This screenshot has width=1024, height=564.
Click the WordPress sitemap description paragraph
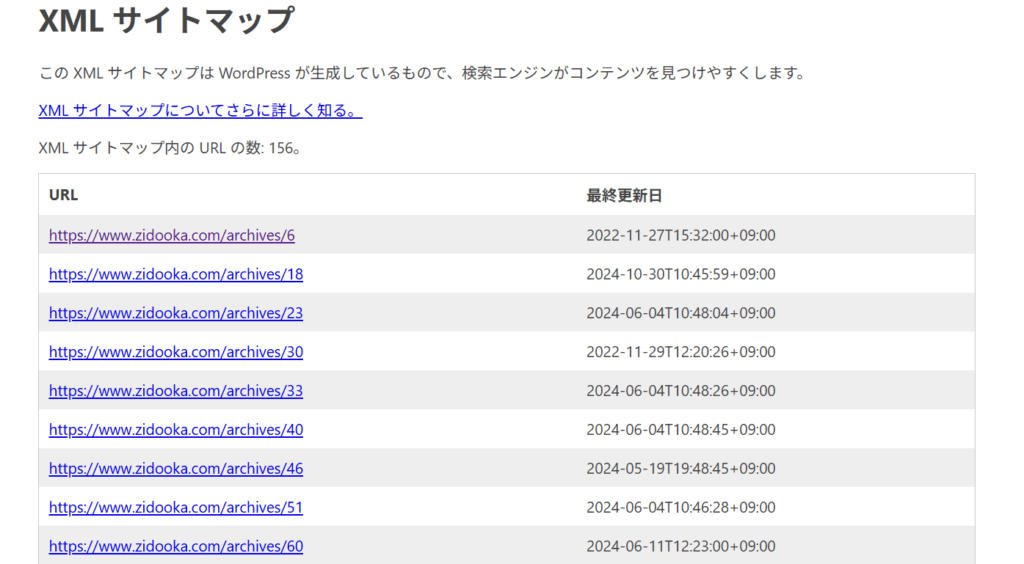click(421, 73)
